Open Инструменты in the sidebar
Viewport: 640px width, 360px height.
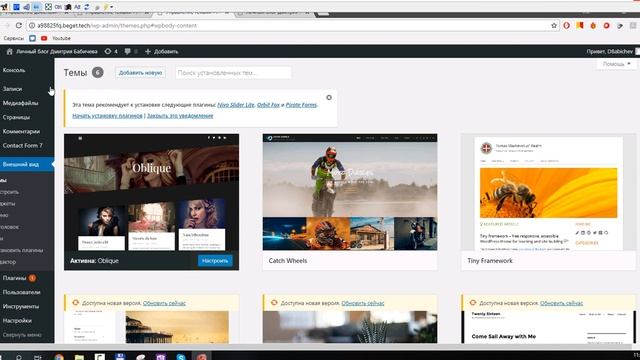tap(21, 307)
